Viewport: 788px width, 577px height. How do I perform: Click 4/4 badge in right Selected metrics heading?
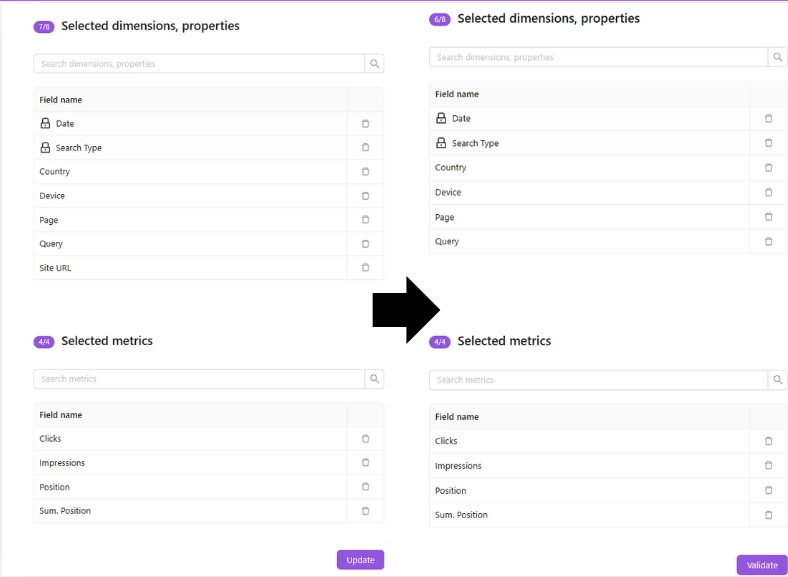(440, 342)
